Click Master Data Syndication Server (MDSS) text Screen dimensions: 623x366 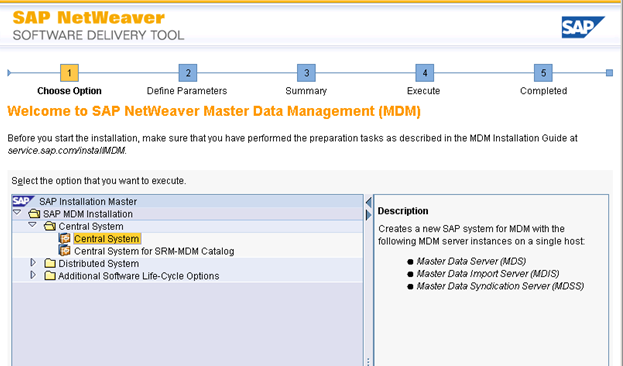point(500,286)
